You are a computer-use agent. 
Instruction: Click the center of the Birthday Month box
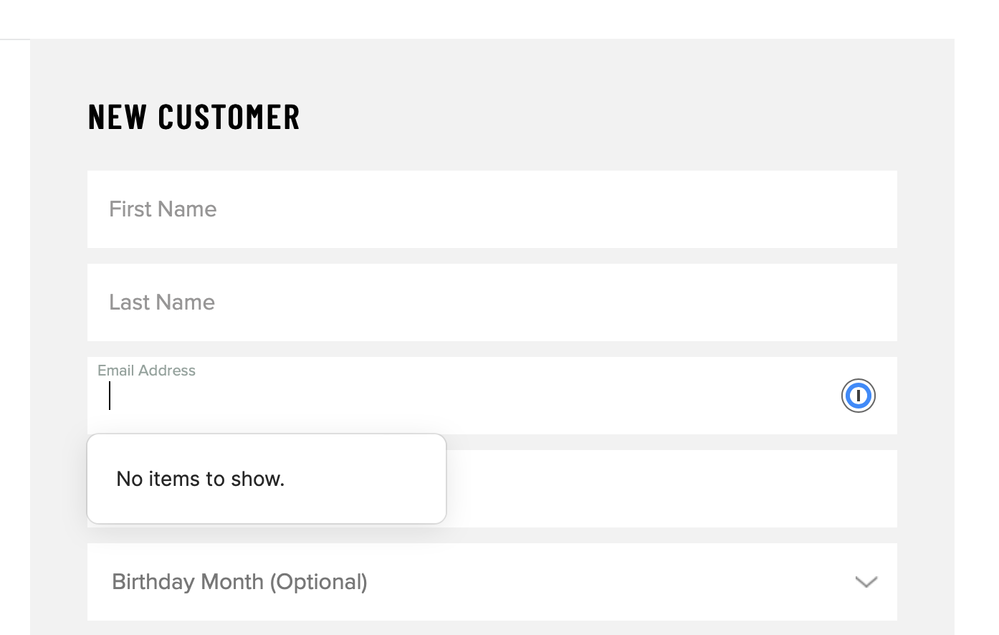point(491,582)
